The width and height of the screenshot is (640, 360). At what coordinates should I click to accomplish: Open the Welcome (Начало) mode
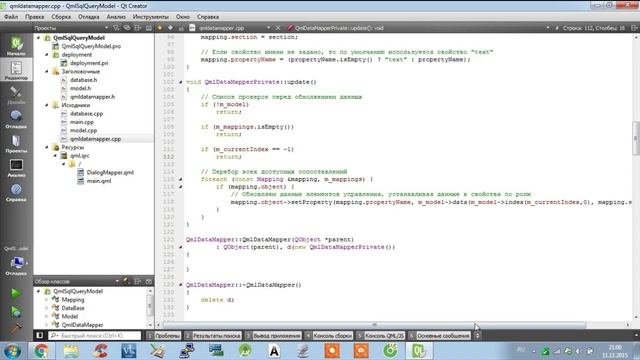pos(16,46)
